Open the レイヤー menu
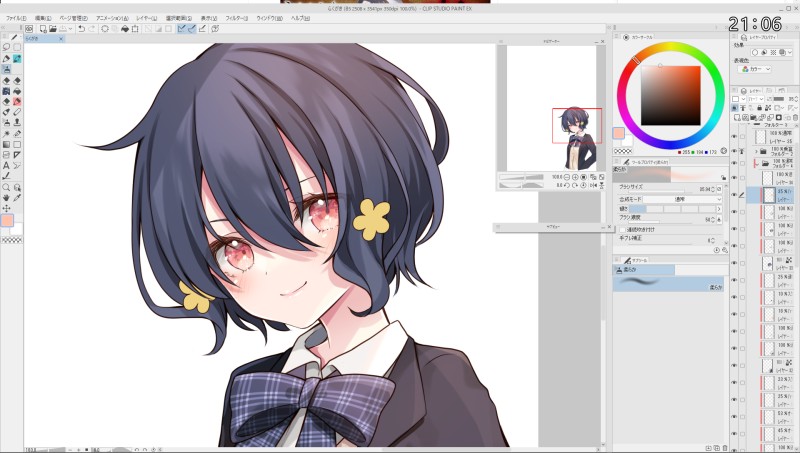This screenshot has height=453, width=800. [x=147, y=18]
